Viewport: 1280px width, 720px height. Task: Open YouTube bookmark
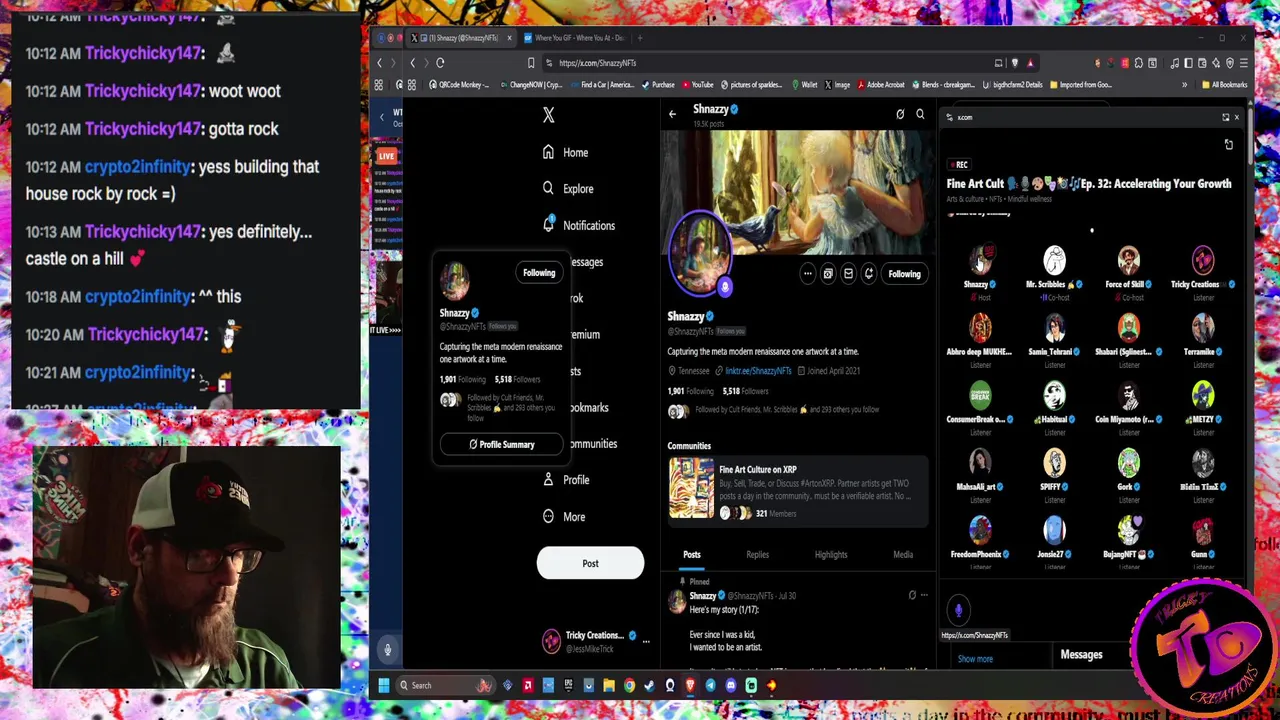pyautogui.click(x=697, y=85)
